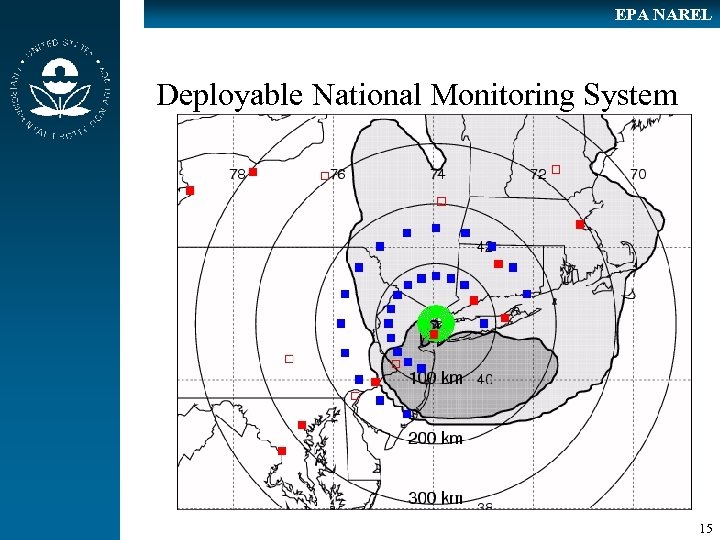720x540 pixels.
Task: Click the hollow red square below the 74 label
Action: pos(441,201)
